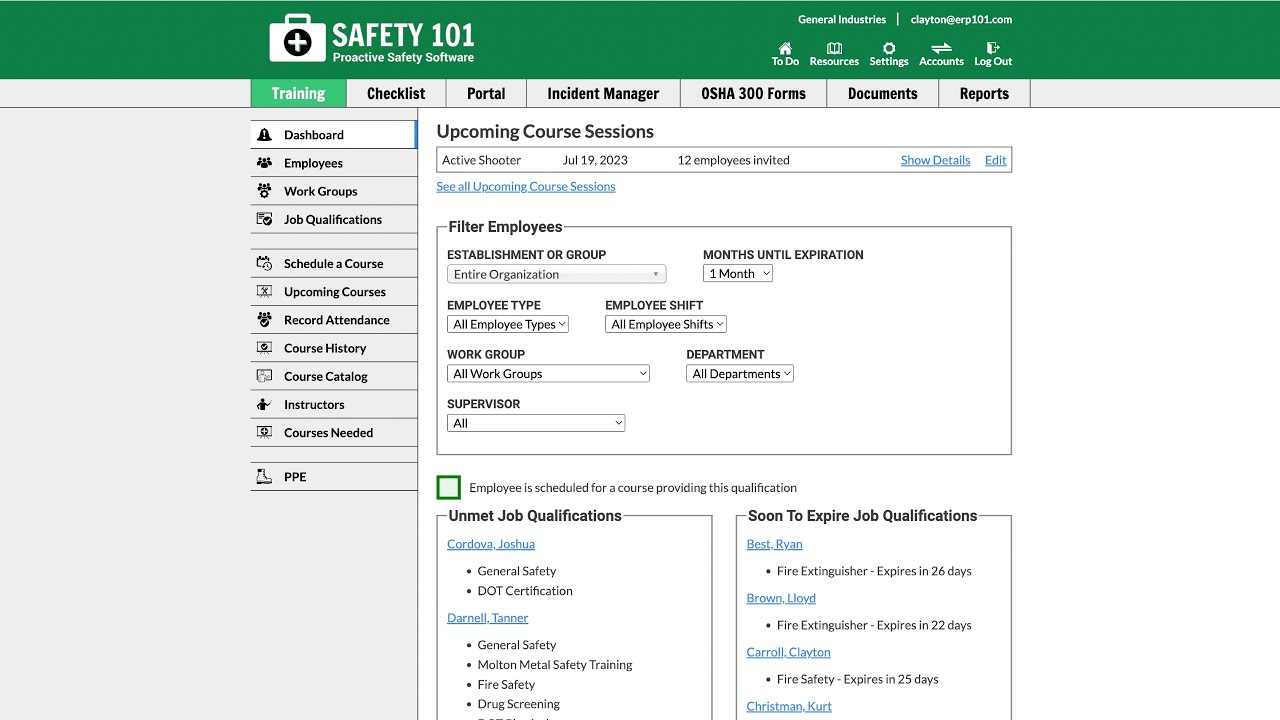Click '12 employees invited' text

pos(733,160)
